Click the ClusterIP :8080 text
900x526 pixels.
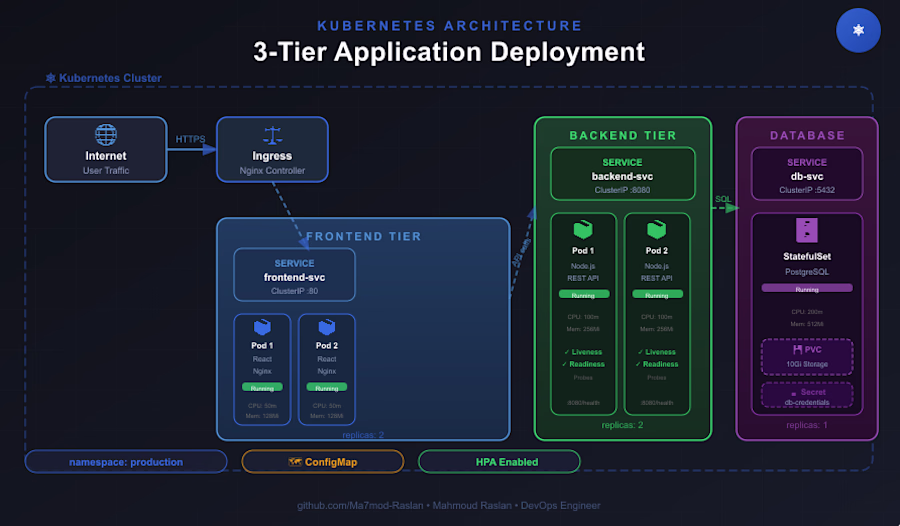622,190
